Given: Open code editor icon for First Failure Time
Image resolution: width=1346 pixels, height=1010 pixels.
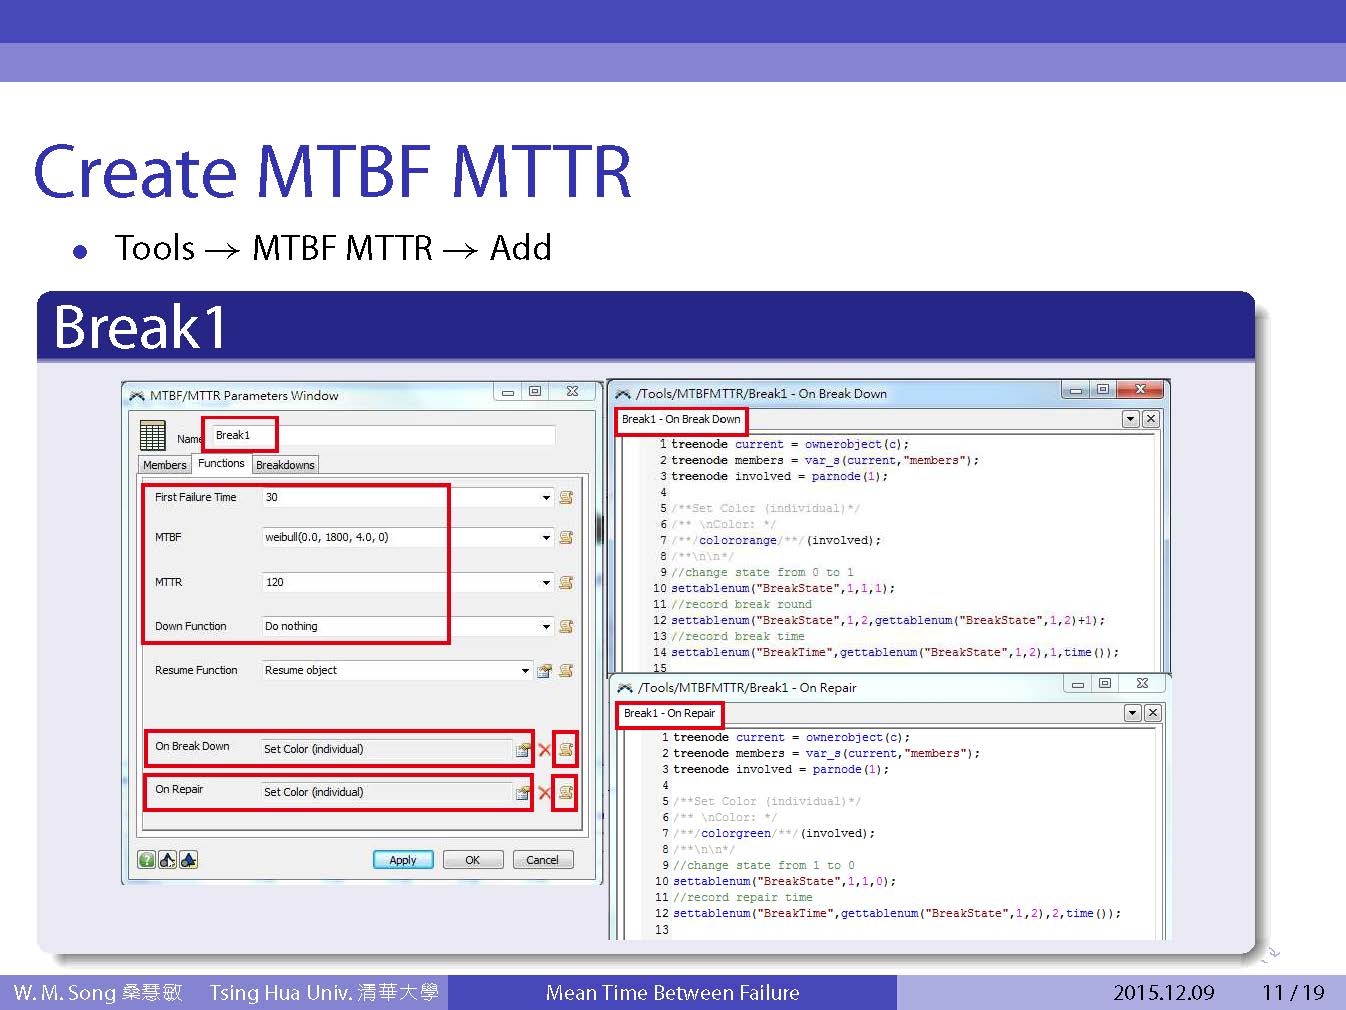Looking at the screenshot, I should 566,497.
